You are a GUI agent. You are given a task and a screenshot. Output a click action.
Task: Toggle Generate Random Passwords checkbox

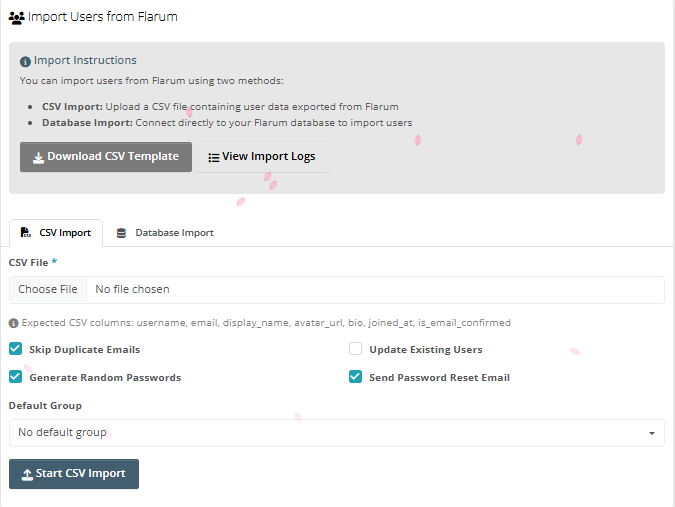tap(15, 377)
